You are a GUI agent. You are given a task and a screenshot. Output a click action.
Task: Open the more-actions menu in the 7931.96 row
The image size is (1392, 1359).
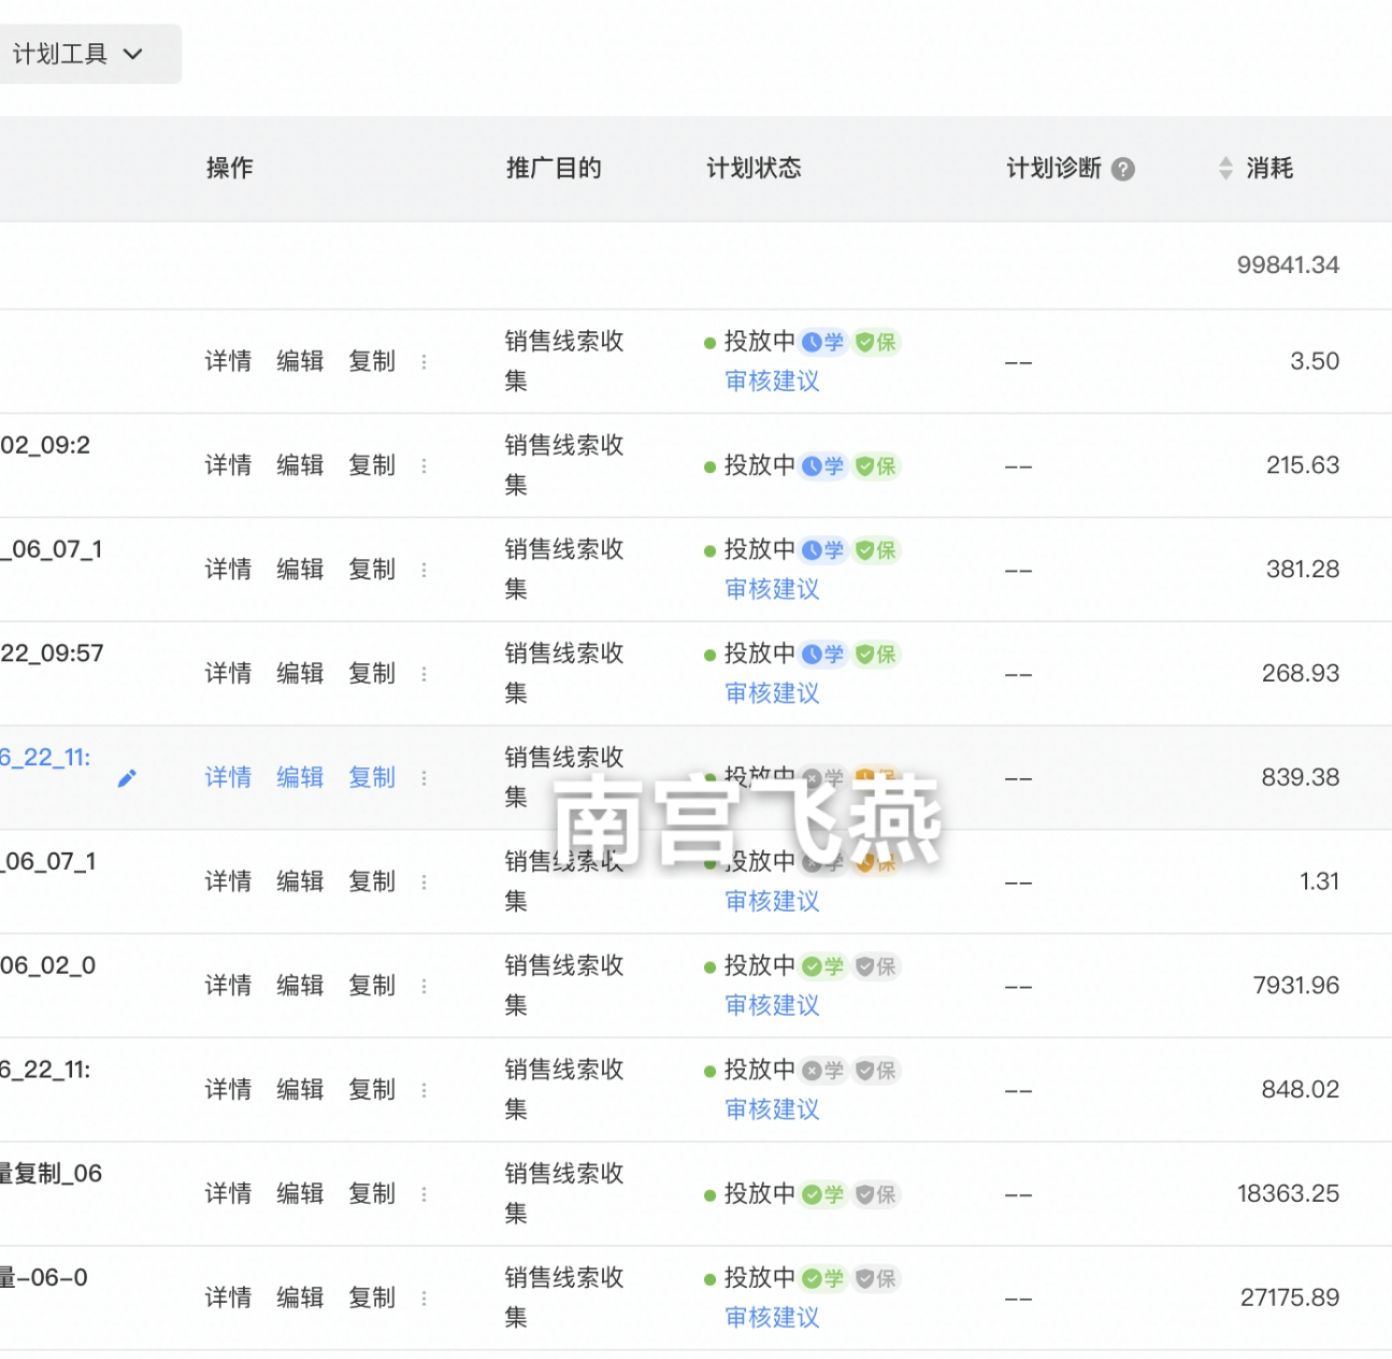pos(424,986)
